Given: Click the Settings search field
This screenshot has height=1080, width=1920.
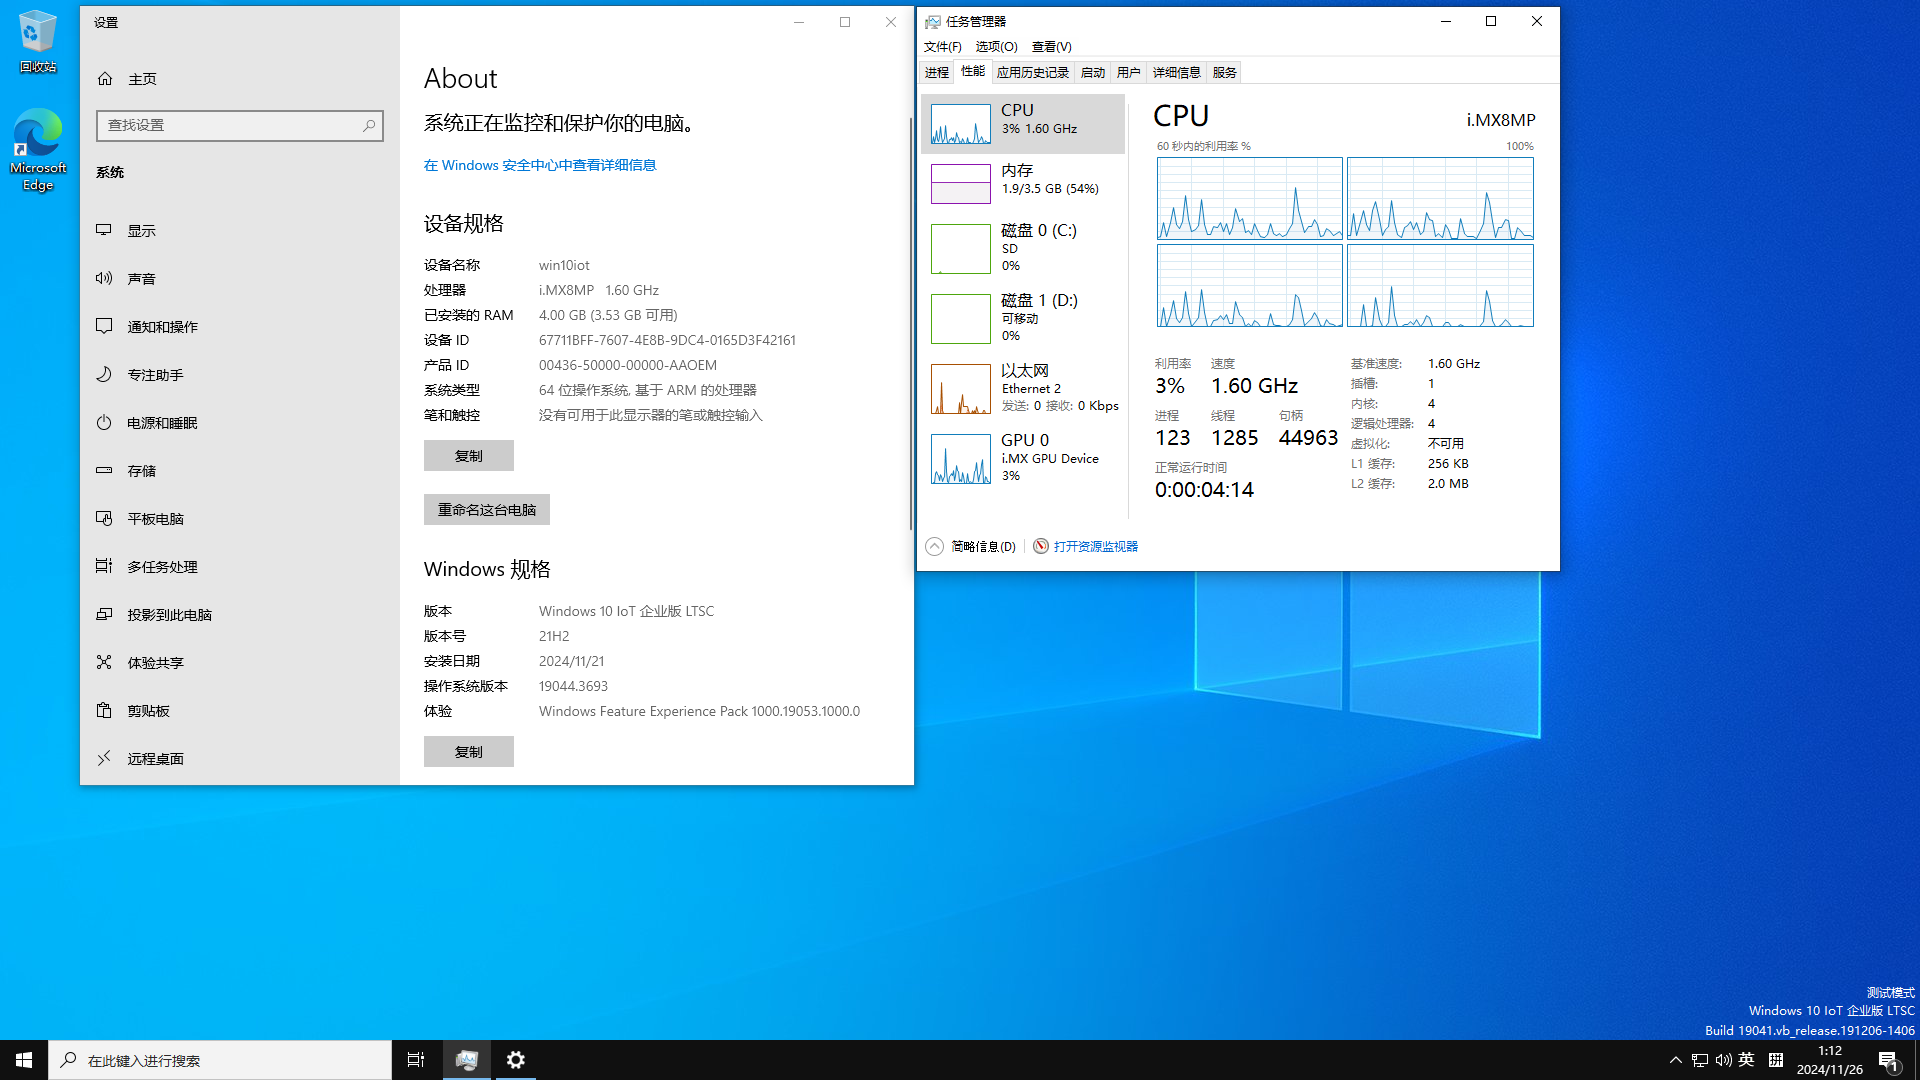Looking at the screenshot, I should click(x=240, y=125).
